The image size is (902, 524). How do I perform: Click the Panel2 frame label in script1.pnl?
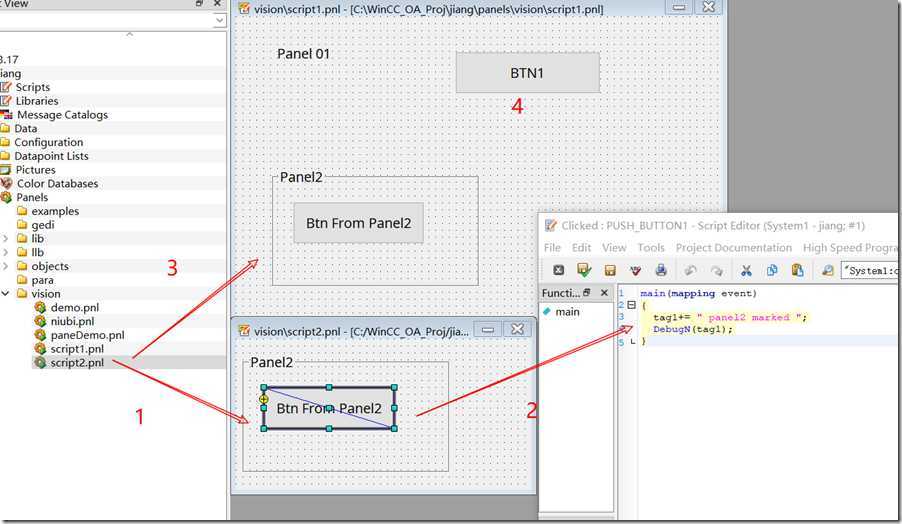(301, 177)
